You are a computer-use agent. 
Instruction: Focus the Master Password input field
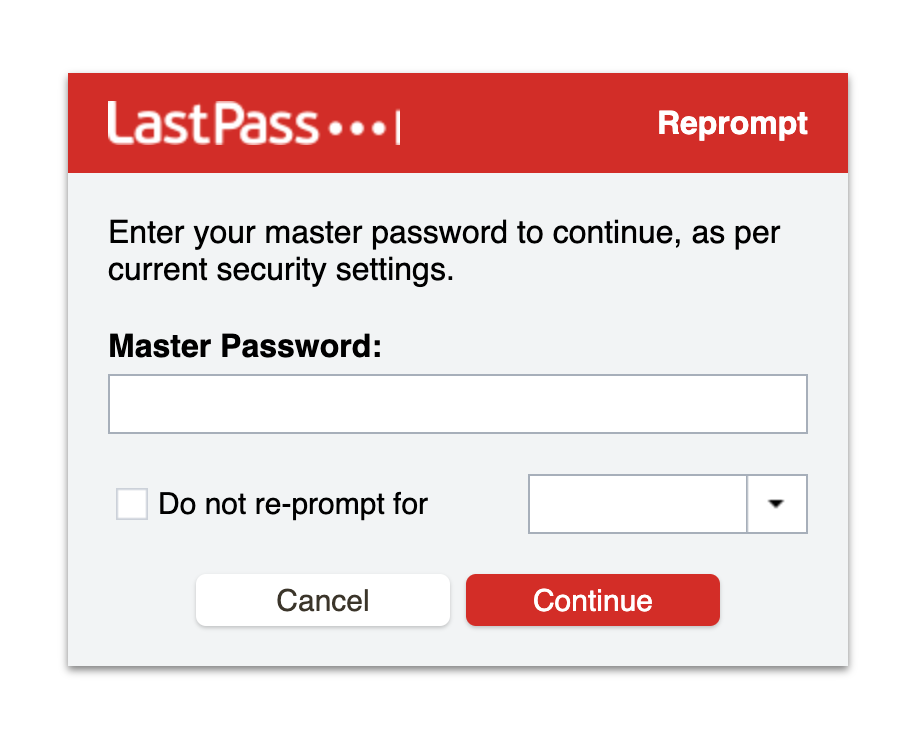pyautogui.click(x=457, y=404)
